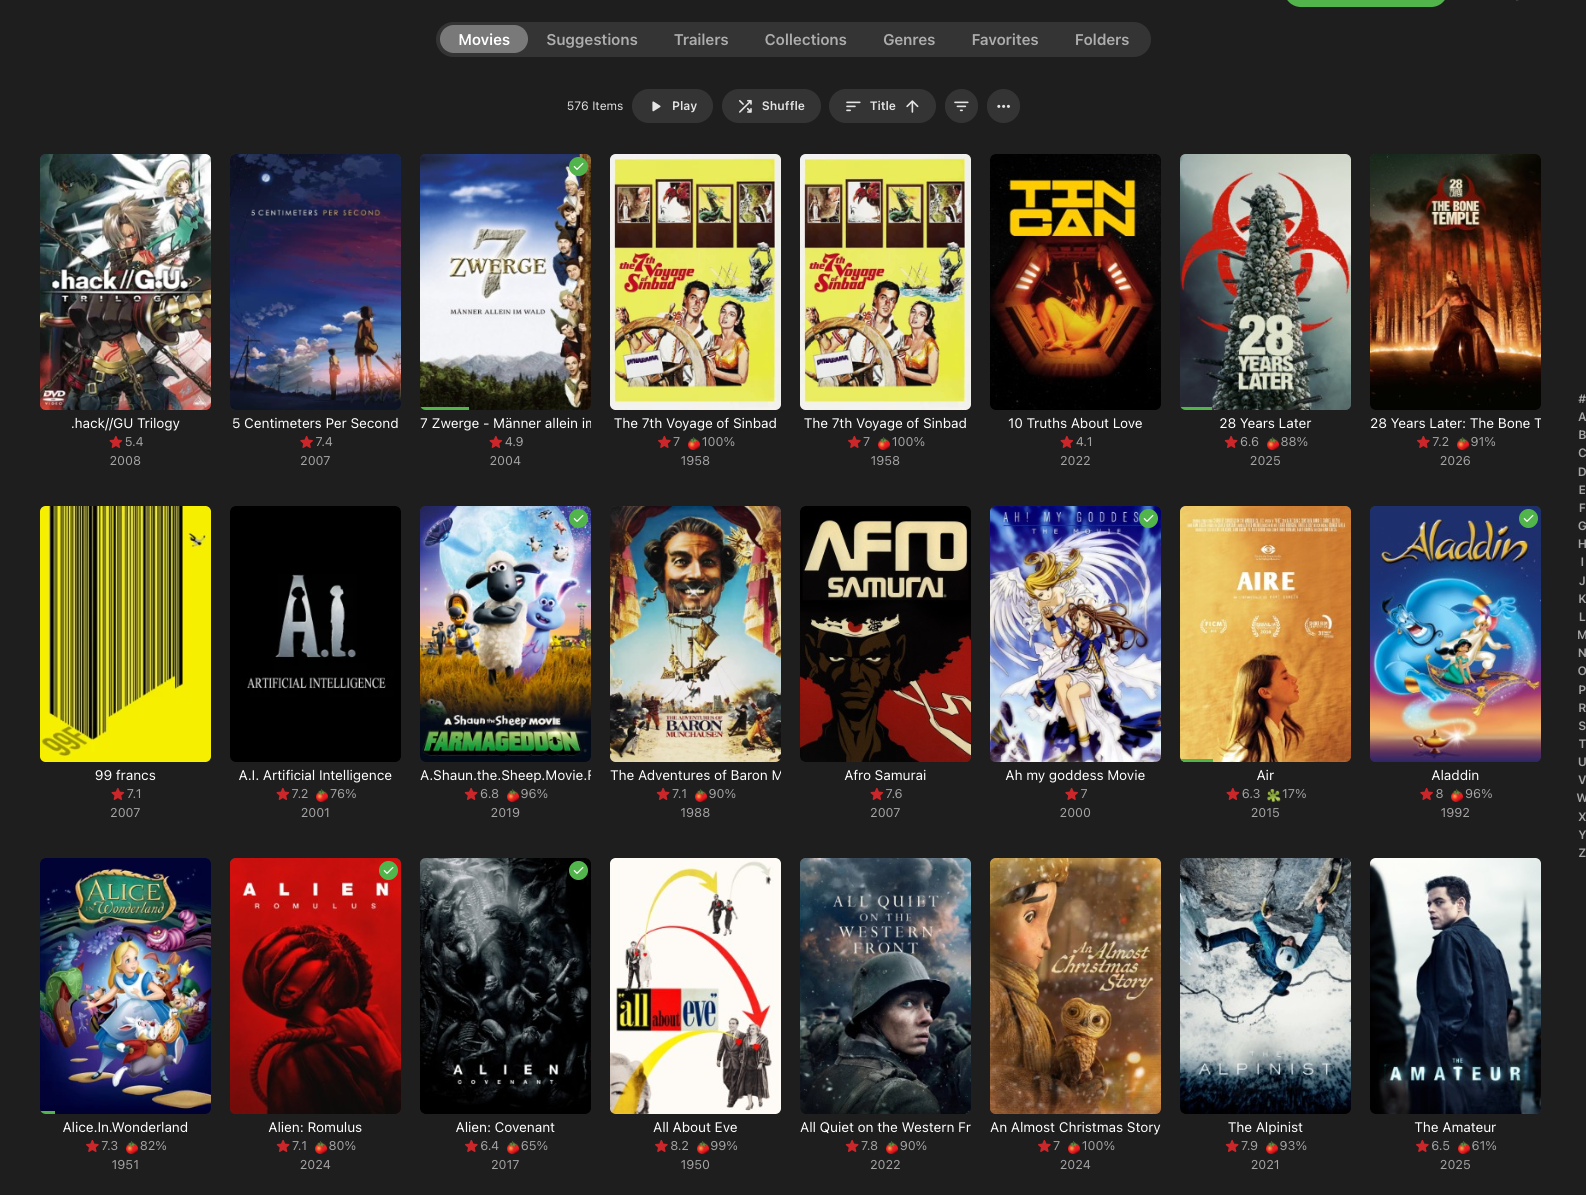Open the 5 Centimeters Per Second poster

315,282
